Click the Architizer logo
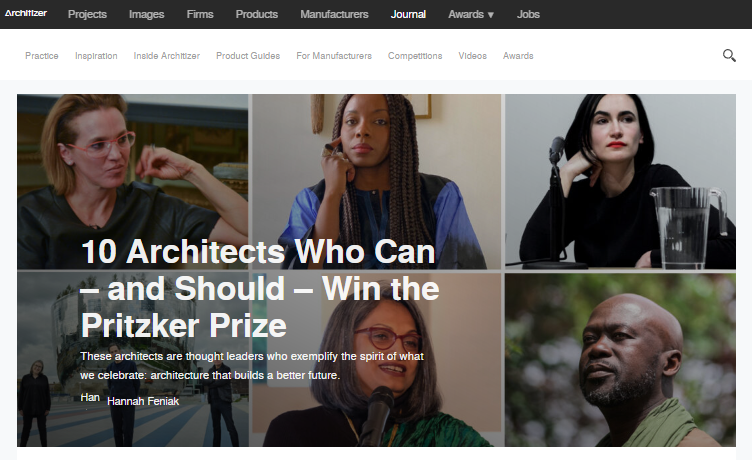Viewport: 752px width, 460px height. [25, 13]
